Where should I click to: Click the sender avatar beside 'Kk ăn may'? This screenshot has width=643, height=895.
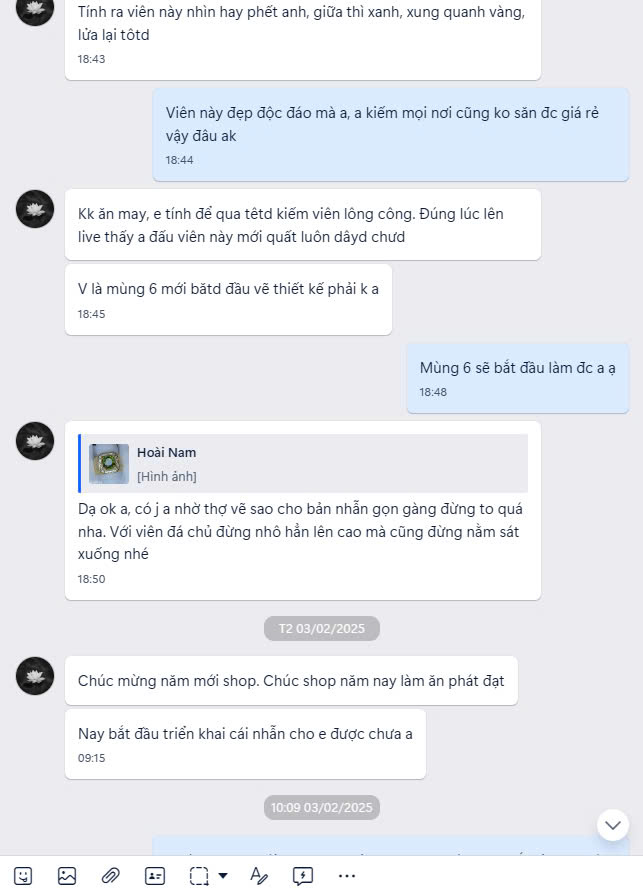[x=35, y=209]
